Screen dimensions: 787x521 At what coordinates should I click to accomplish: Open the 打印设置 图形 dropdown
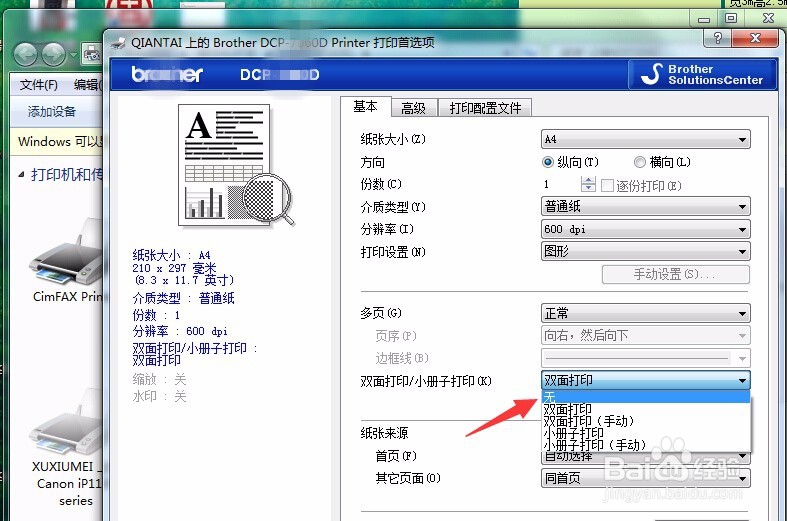pyautogui.click(x=645, y=251)
